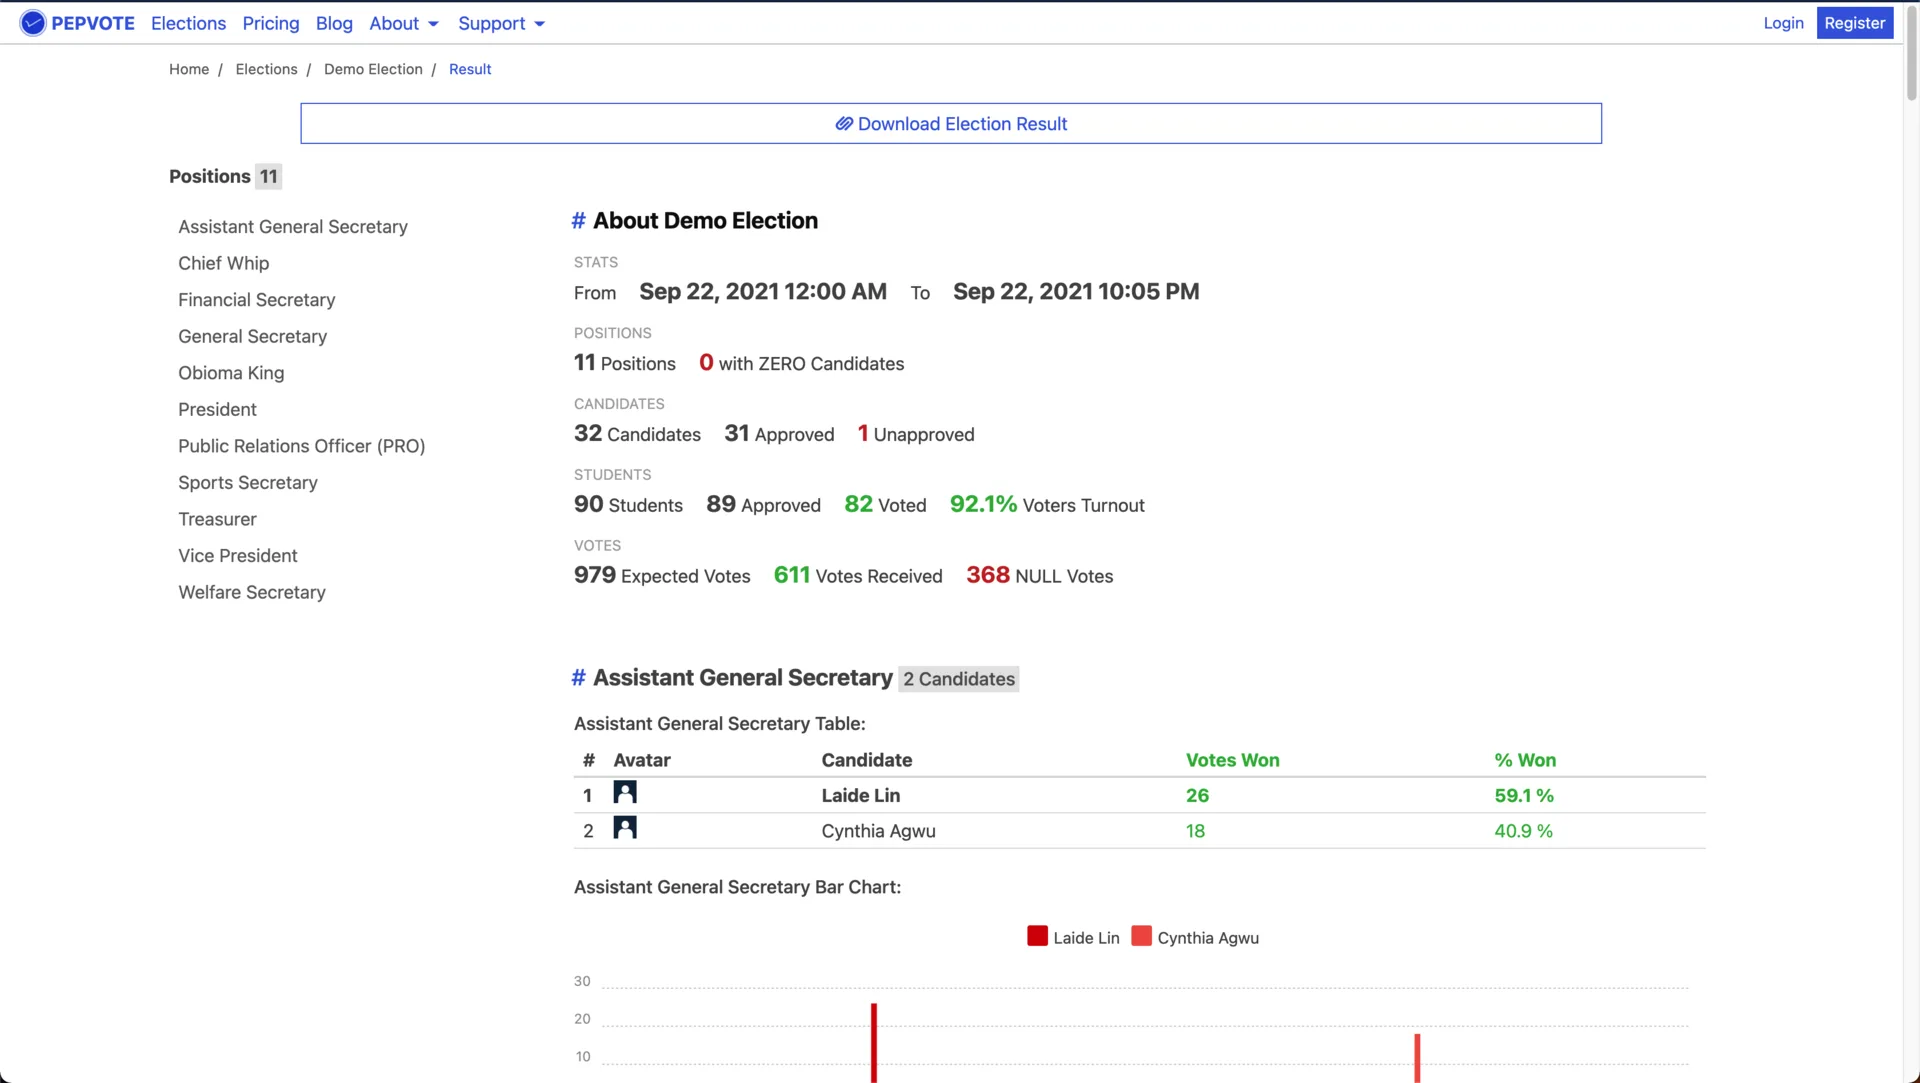Click the hash anchor beside About Demo Election
The image size is (1920, 1083).
(x=578, y=221)
